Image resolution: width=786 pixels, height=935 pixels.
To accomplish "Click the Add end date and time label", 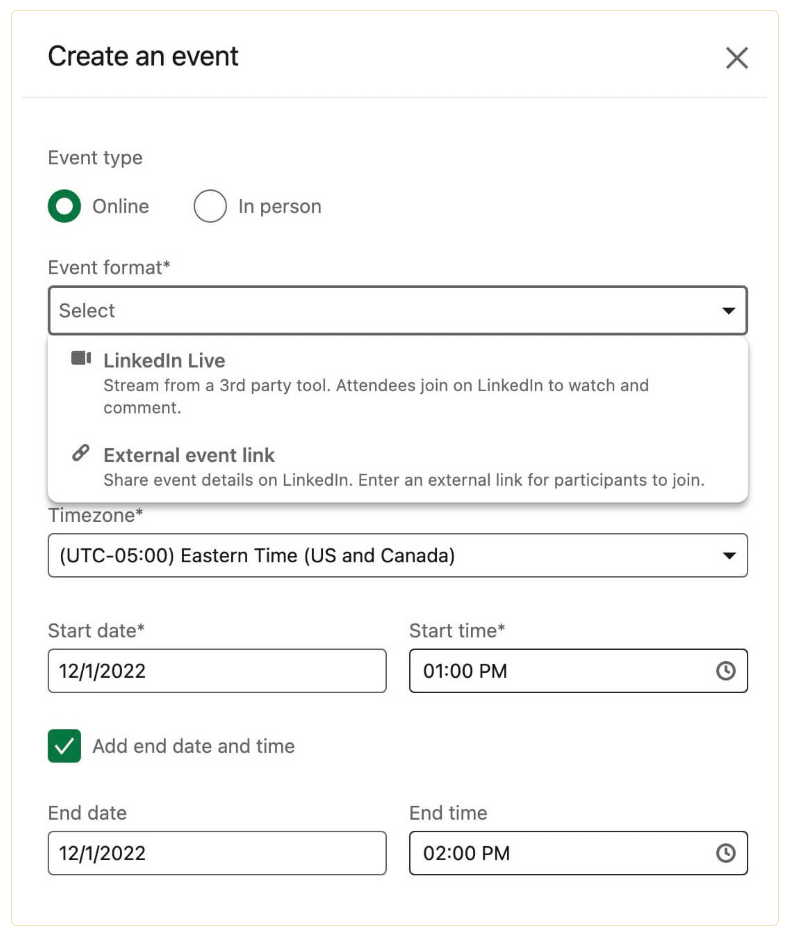I will click(193, 746).
